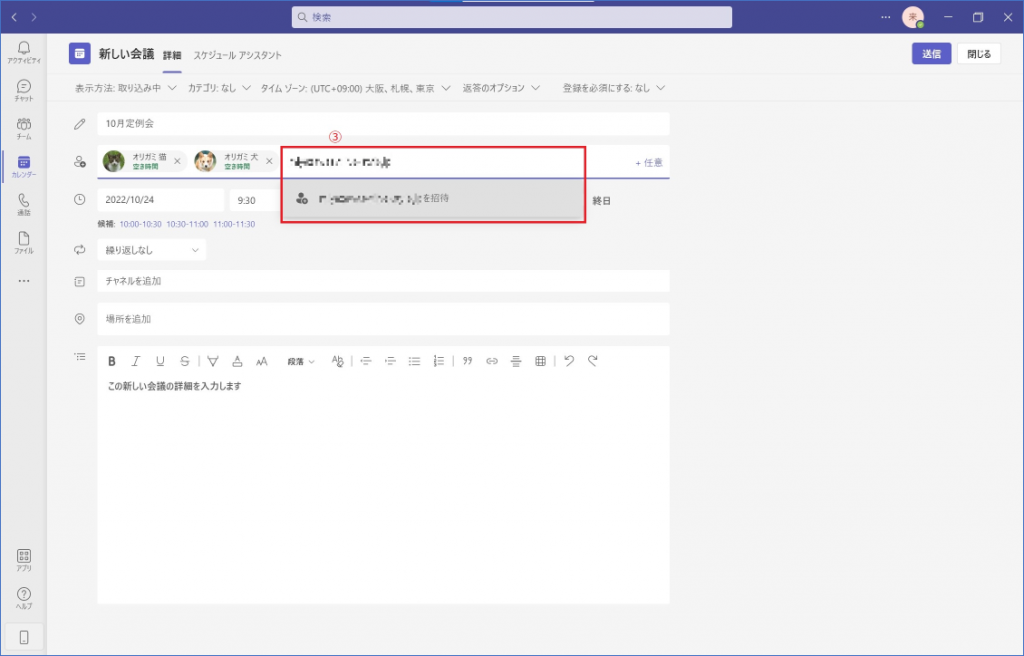Switch to スケジュール アシスタント tab

(237, 55)
